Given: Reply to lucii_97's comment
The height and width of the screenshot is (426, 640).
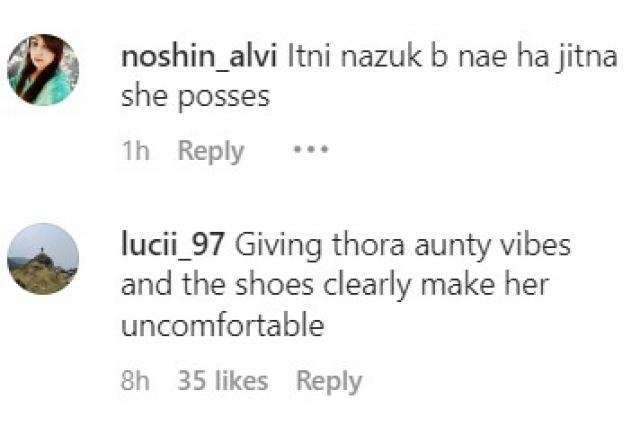Looking at the screenshot, I should (328, 381).
